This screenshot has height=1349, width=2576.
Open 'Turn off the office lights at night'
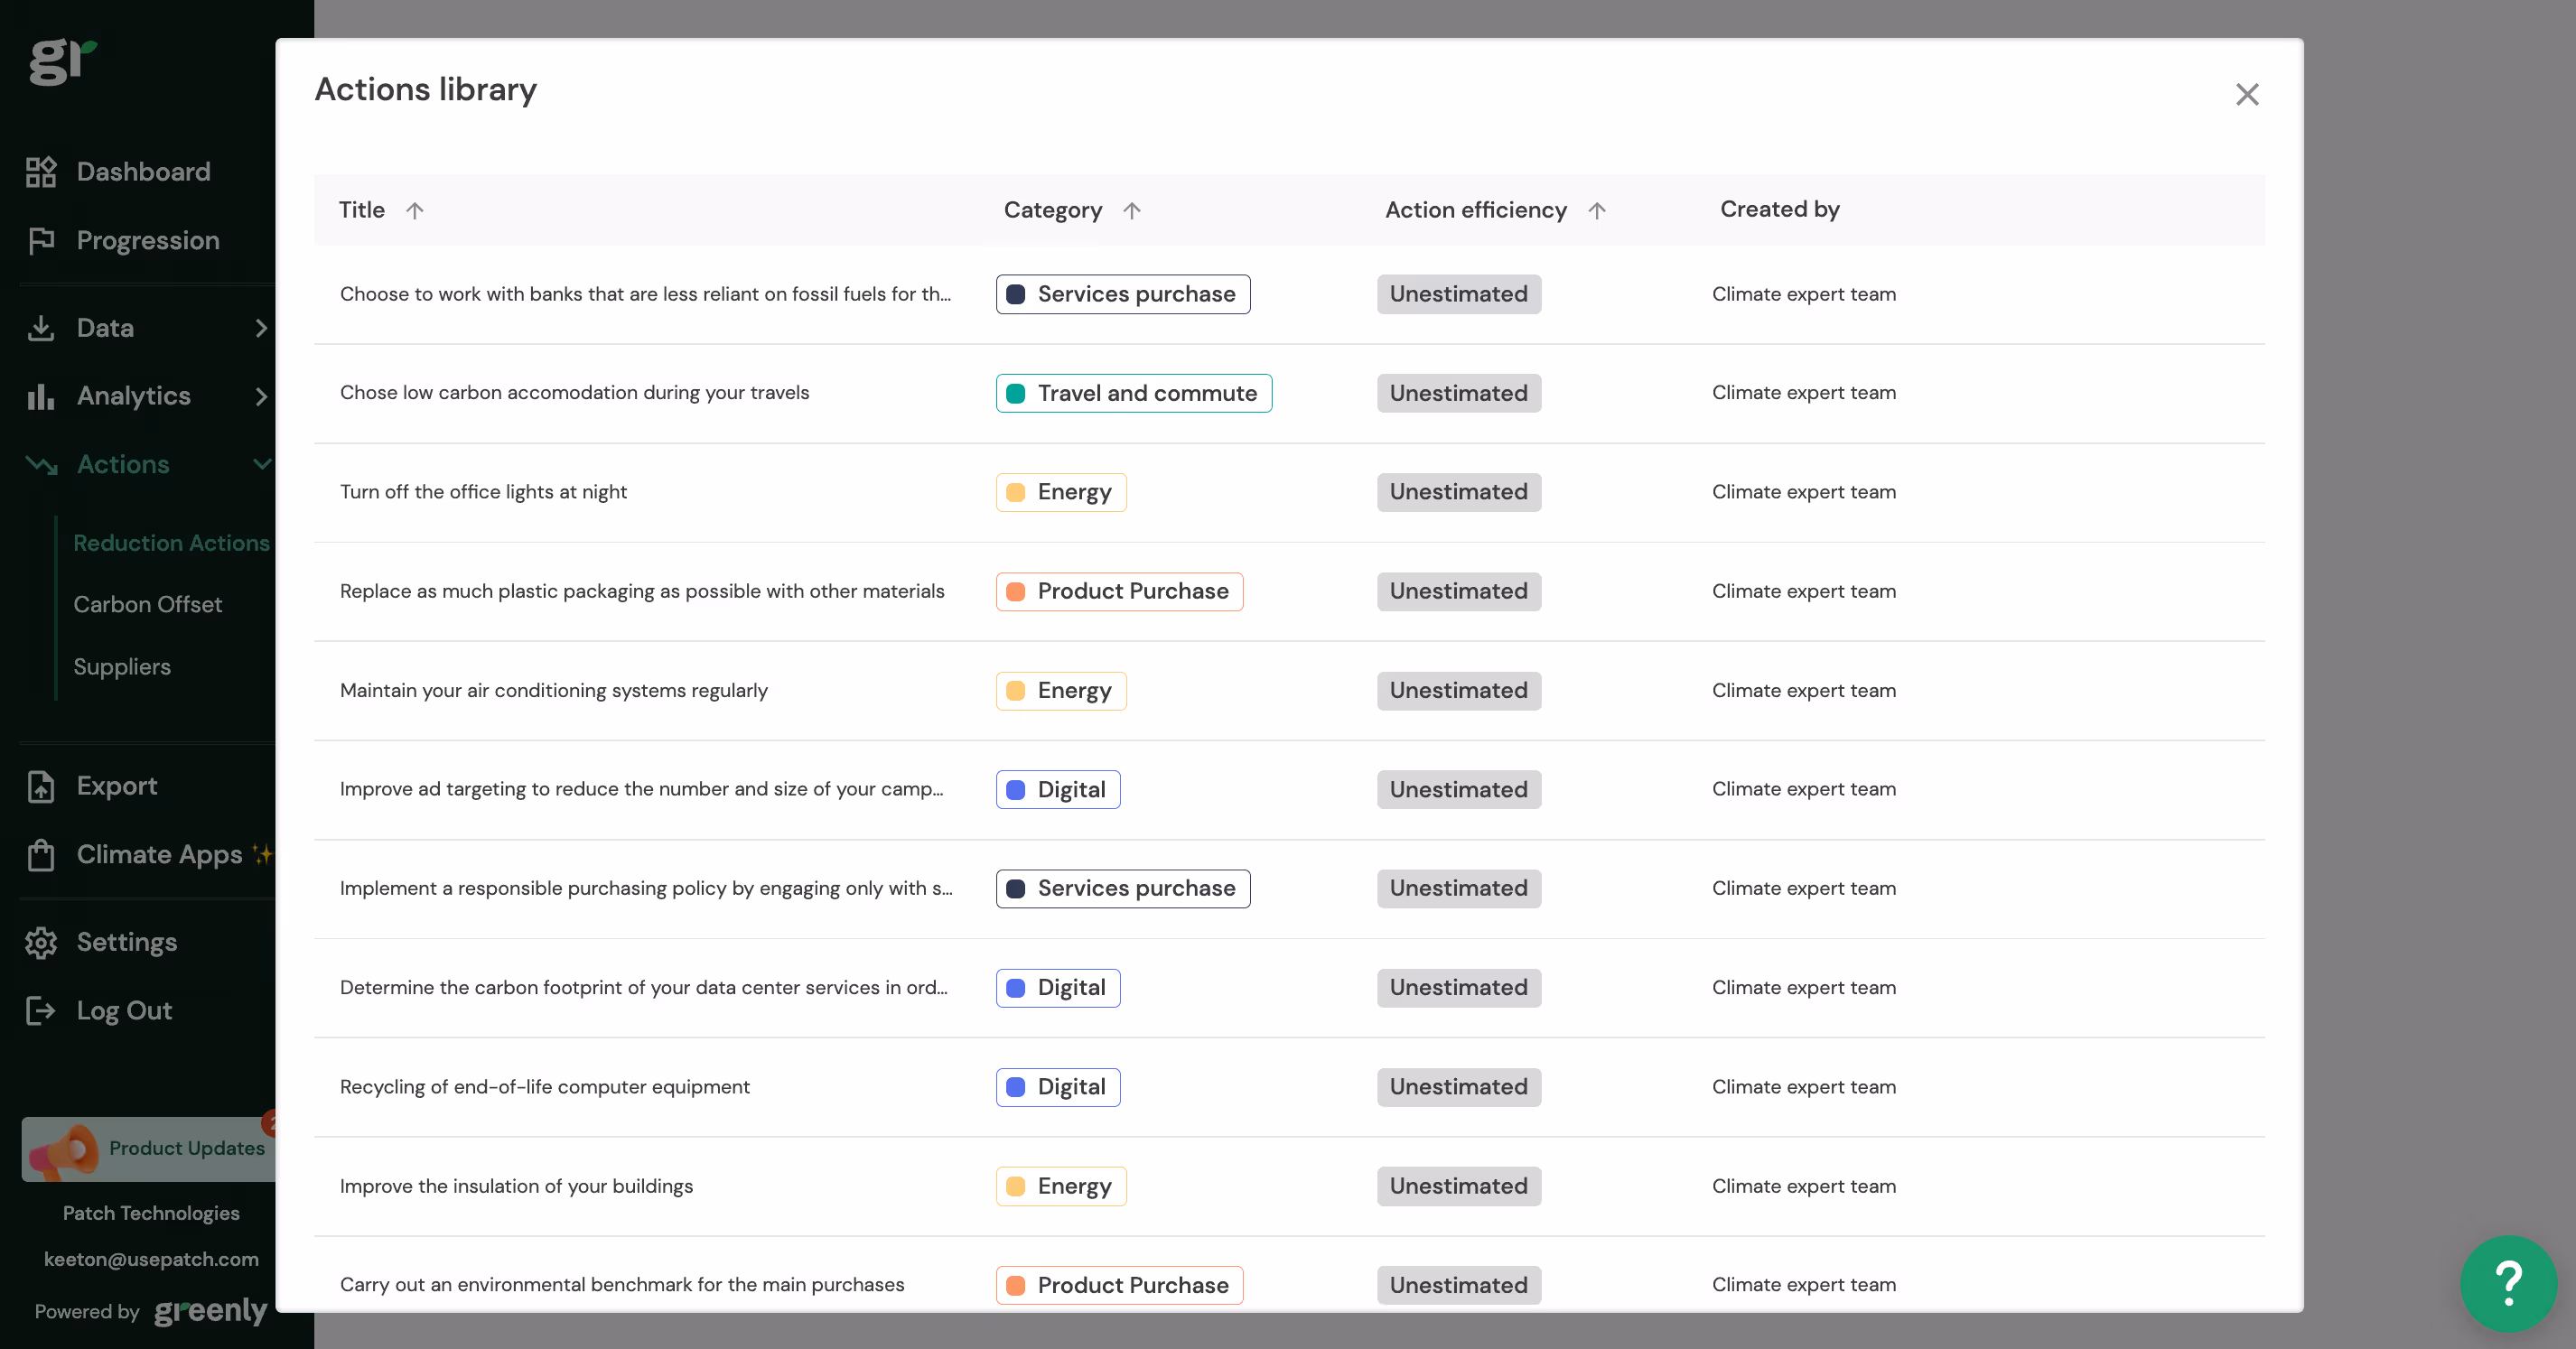(1289, 492)
